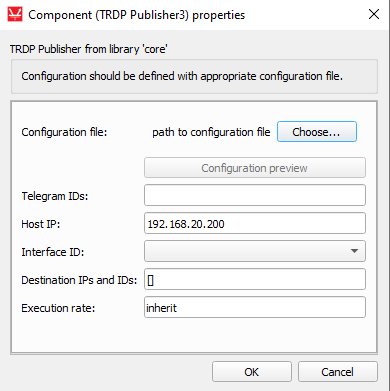Screen dimensions: 390x391
Task: Click the configuration description info box
Action: (194, 76)
